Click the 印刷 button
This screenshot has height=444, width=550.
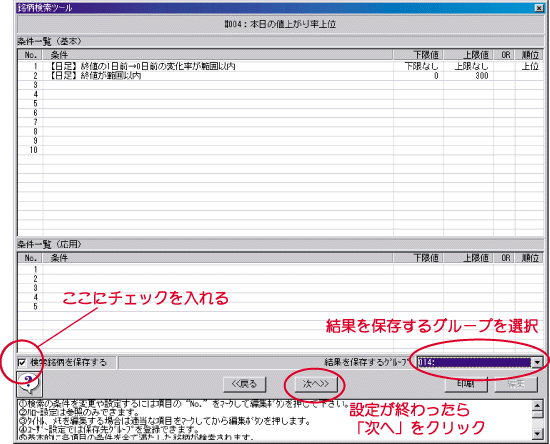coord(466,384)
